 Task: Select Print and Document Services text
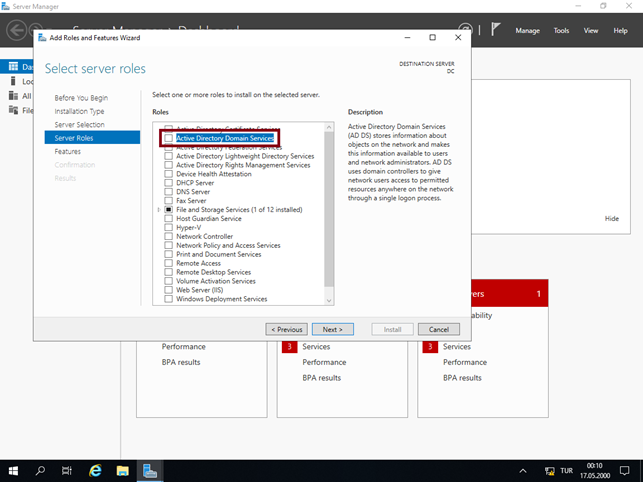[x=219, y=254]
